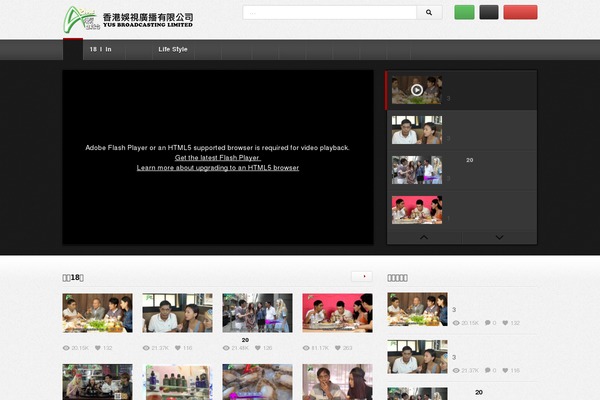Select the playlist thumbnail with the pink background
Viewport: 600px width, 400px height.
point(417,210)
